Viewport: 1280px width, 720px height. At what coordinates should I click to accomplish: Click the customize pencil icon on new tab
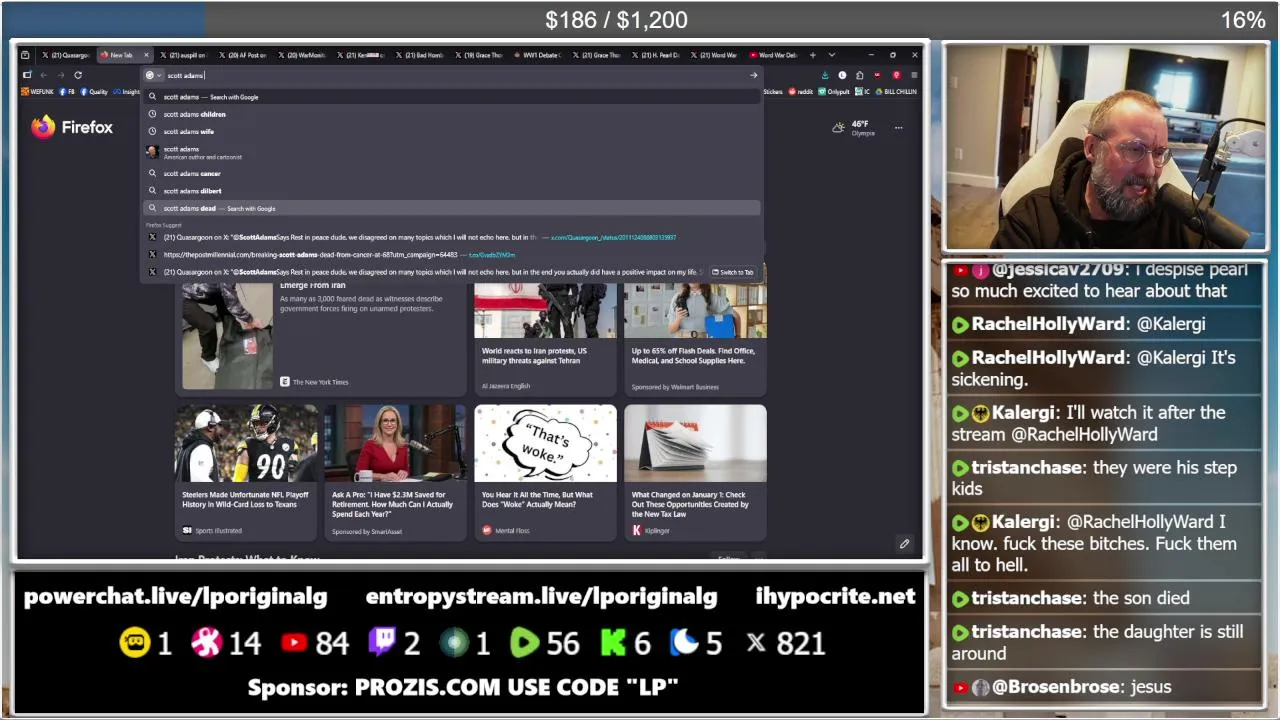(904, 544)
